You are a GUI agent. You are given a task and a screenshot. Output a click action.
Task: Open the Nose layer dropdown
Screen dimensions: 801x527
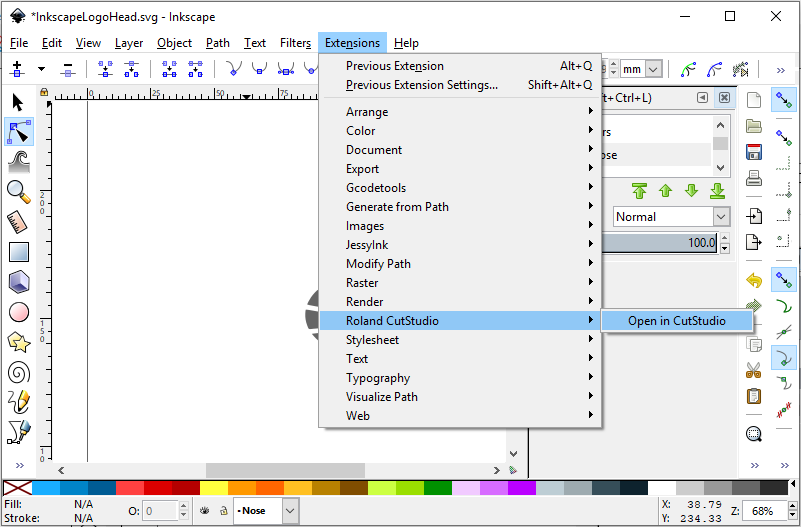[x=290, y=511]
